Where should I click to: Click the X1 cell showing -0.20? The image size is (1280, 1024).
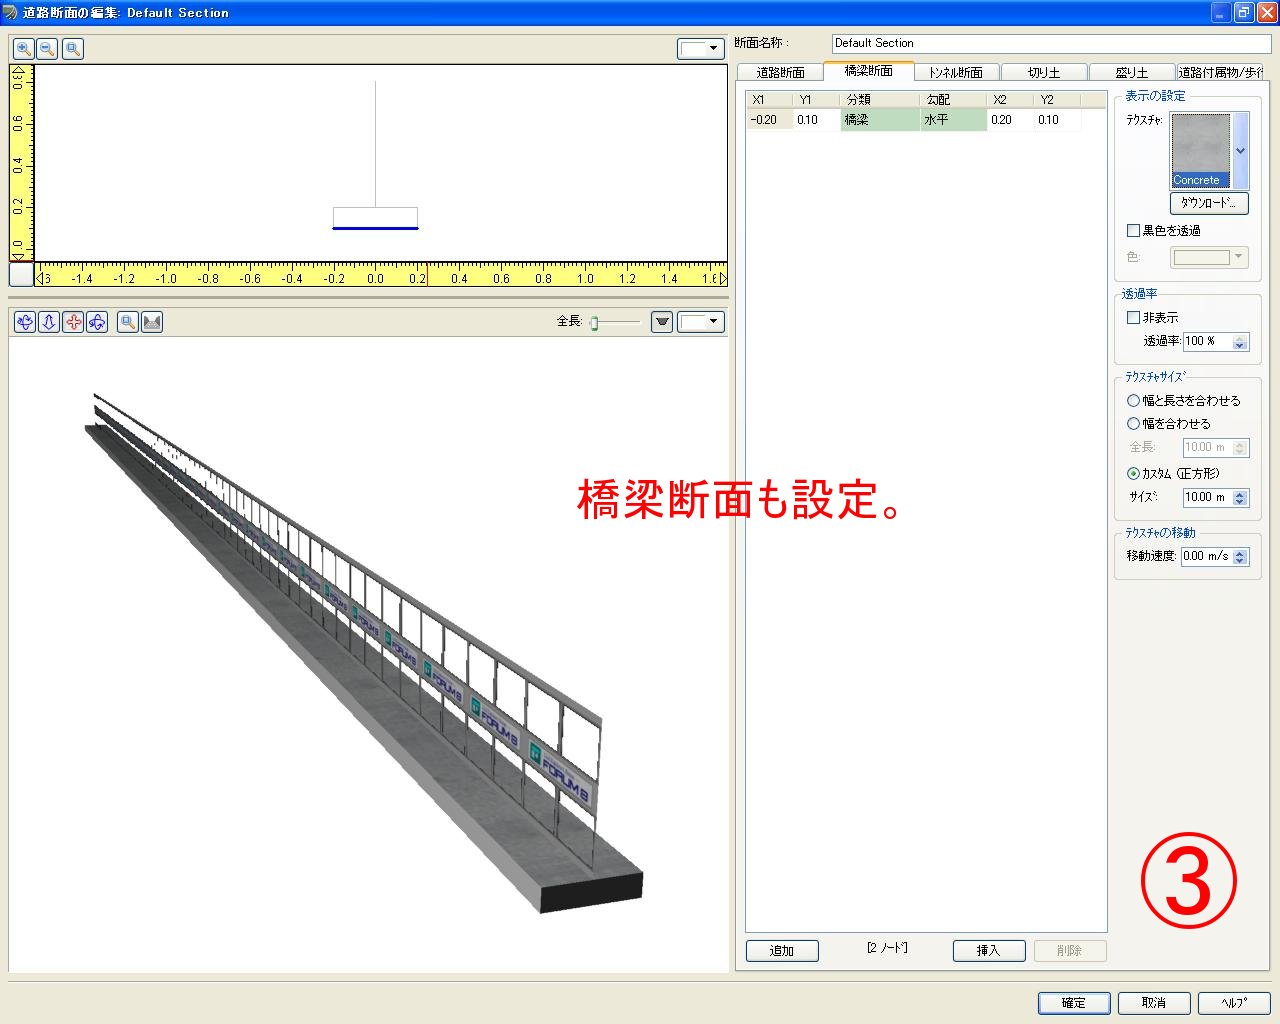(770, 120)
